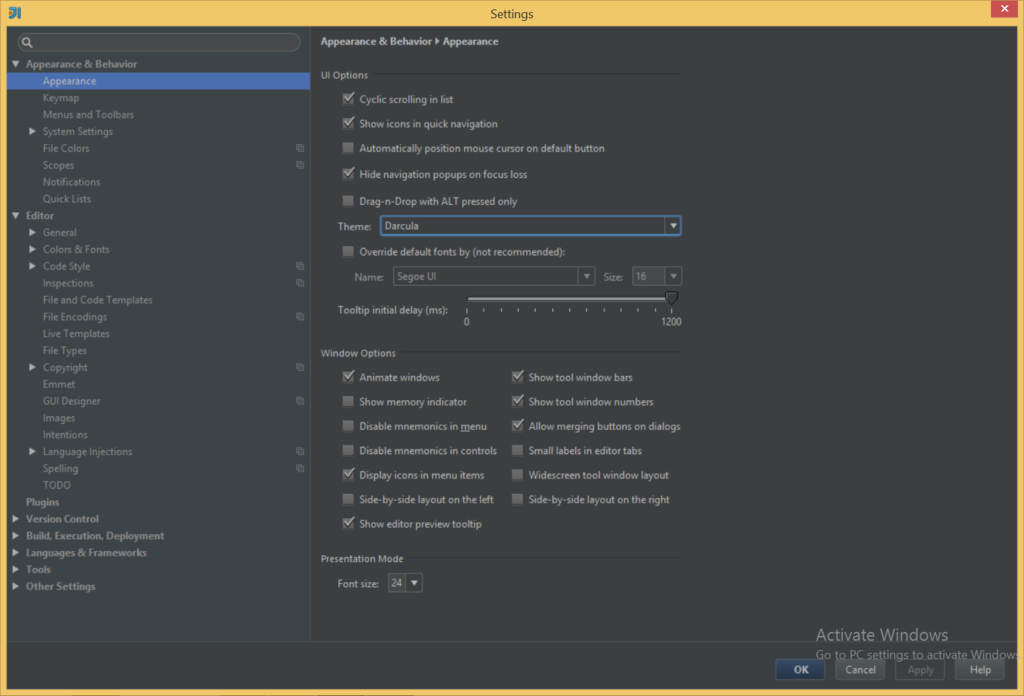Click the share icon beside Spelling
Viewport: 1024px width, 696px height.
pos(299,467)
